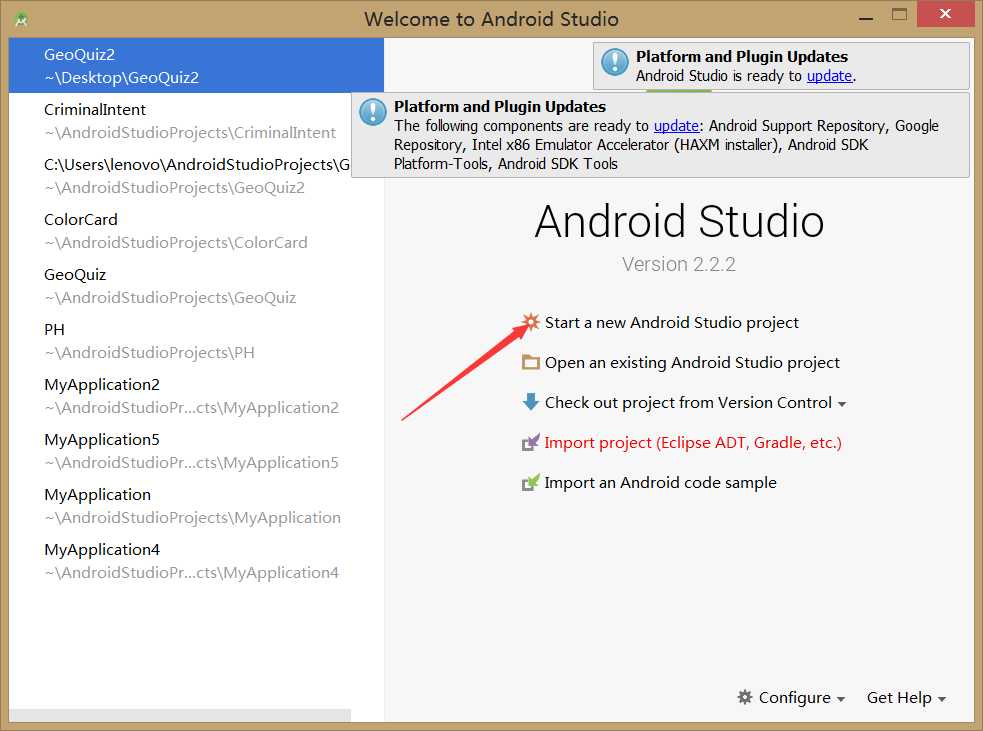Maximize the Welcome to Android Studio window
The width and height of the screenshot is (983, 731).
tap(899, 15)
